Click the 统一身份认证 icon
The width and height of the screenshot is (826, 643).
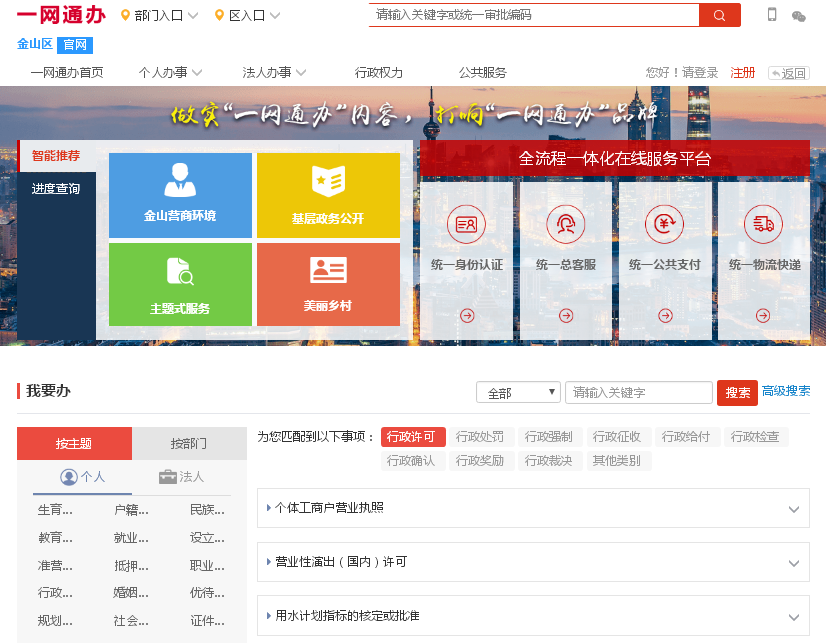point(466,224)
